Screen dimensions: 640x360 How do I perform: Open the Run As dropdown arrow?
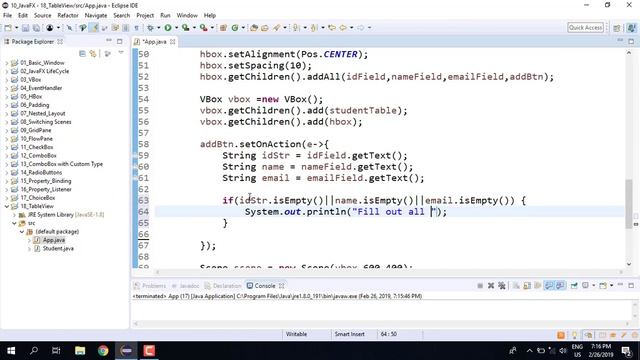pyautogui.click(x=176, y=28)
